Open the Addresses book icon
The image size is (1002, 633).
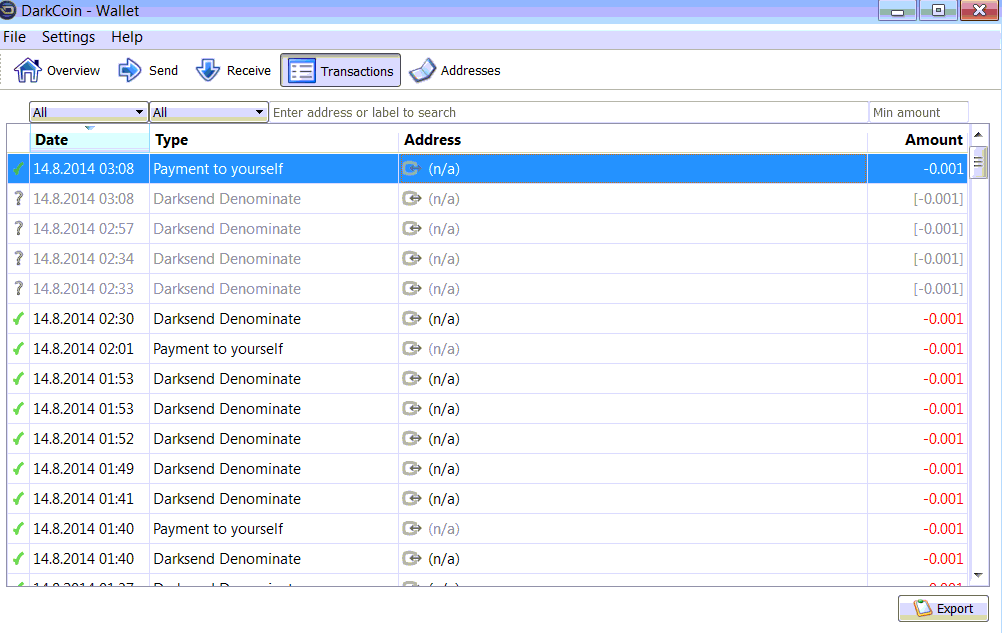[422, 70]
